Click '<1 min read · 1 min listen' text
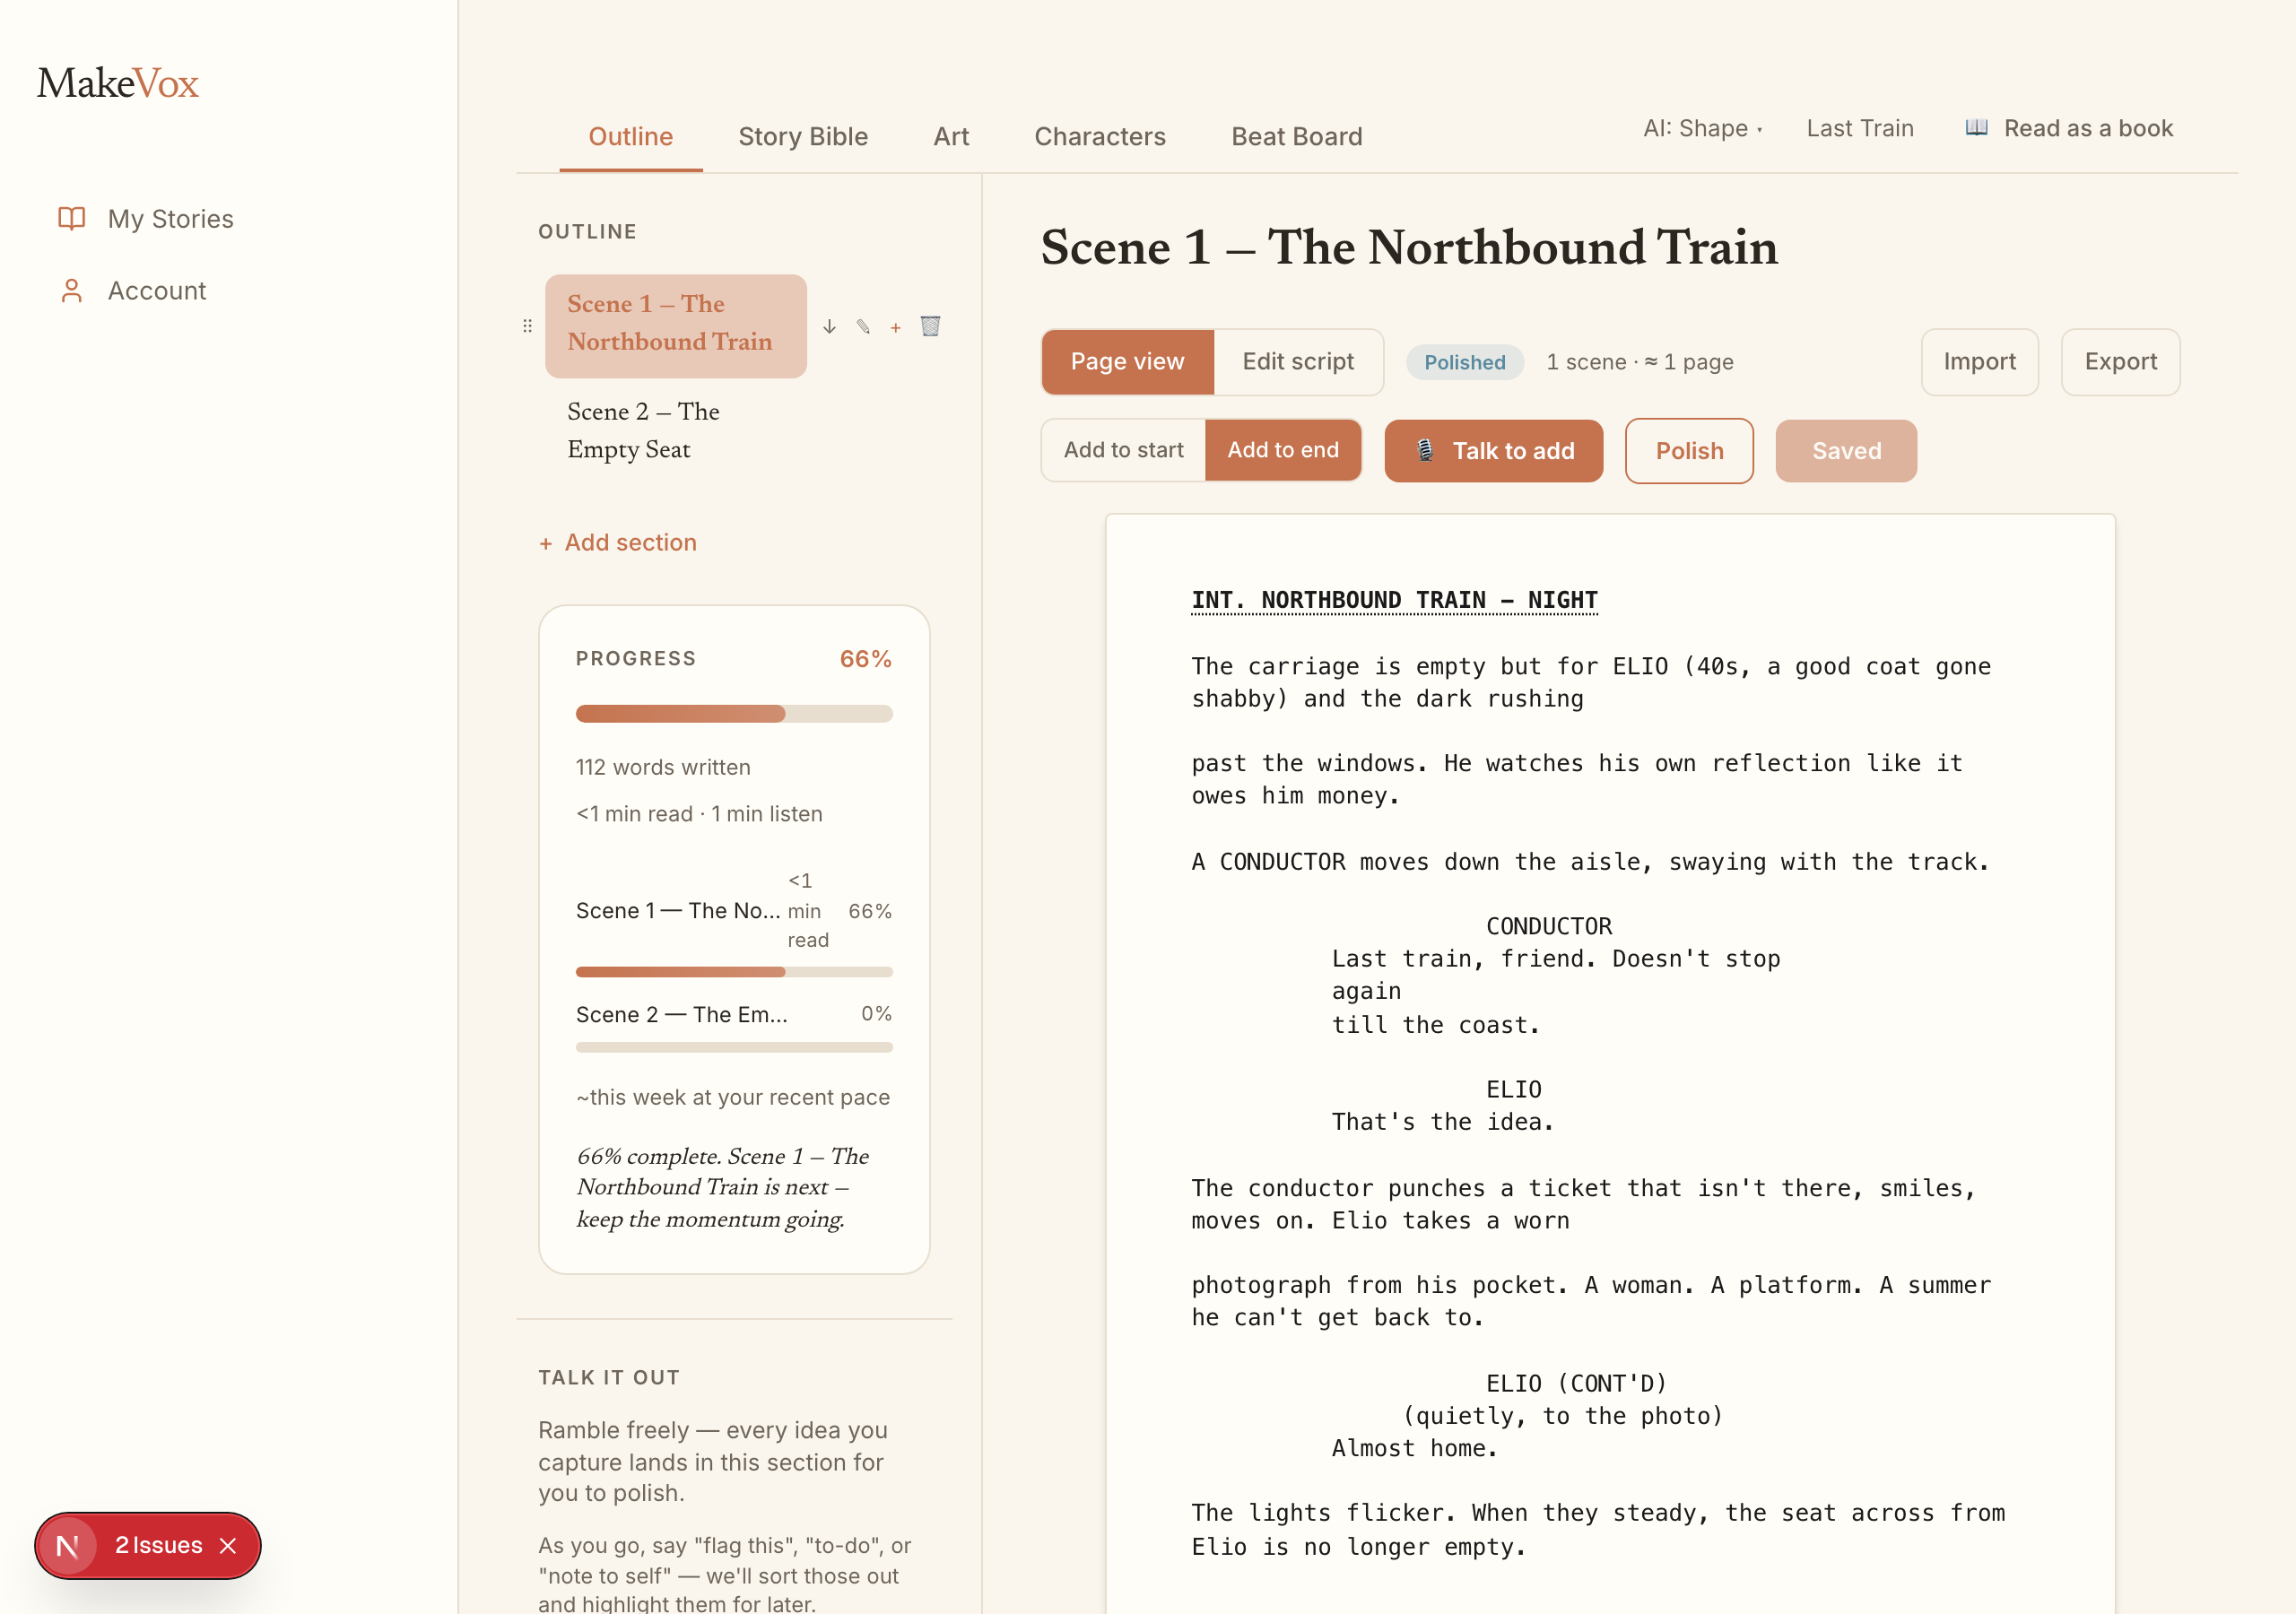This screenshot has width=2296, height=1614. coord(699,814)
